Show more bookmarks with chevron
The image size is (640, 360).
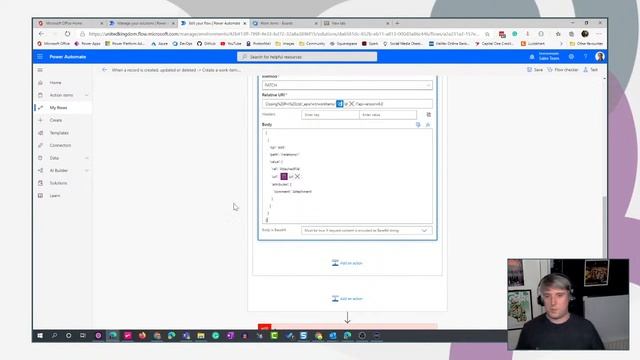point(561,44)
